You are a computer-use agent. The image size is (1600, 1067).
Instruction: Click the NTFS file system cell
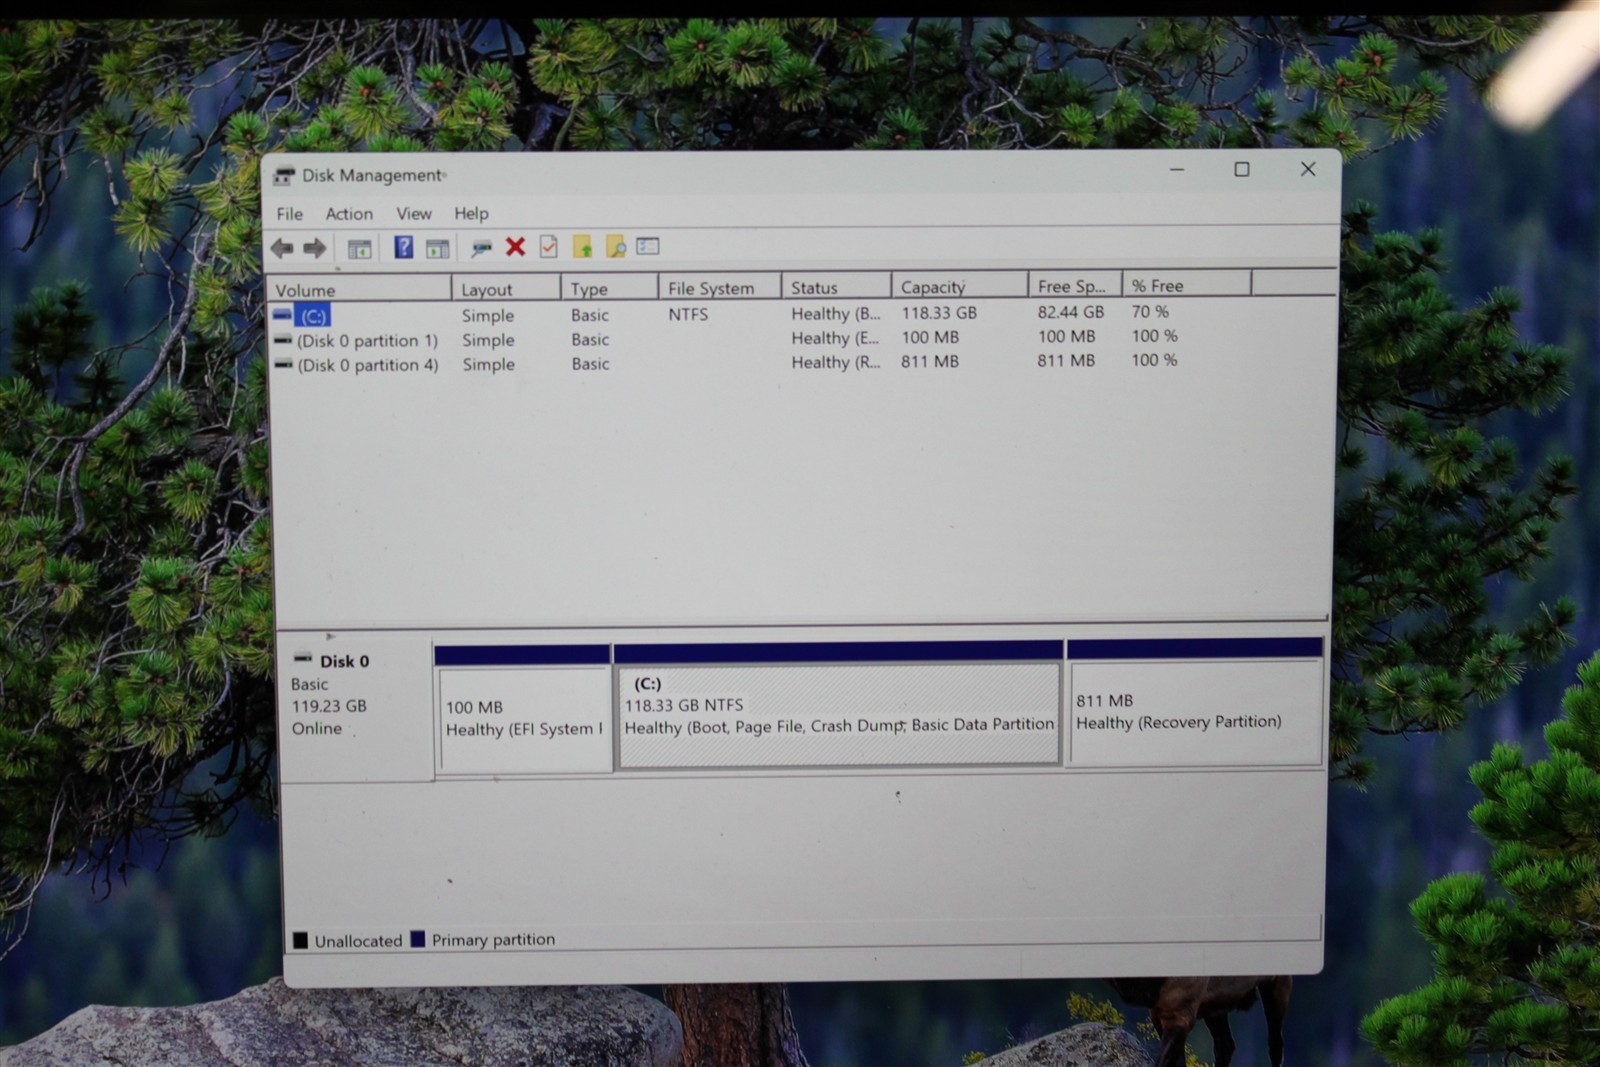point(688,314)
